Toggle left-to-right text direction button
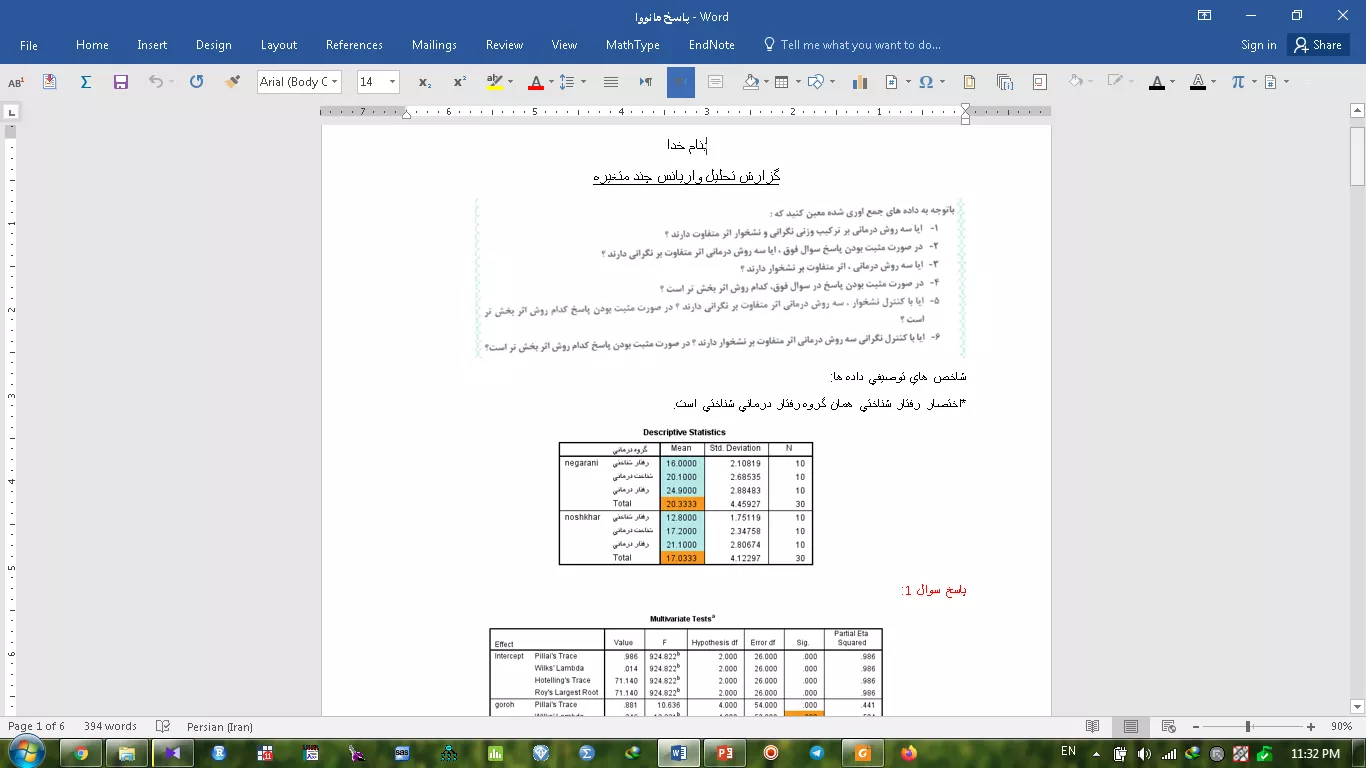1366x768 pixels. [x=646, y=82]
